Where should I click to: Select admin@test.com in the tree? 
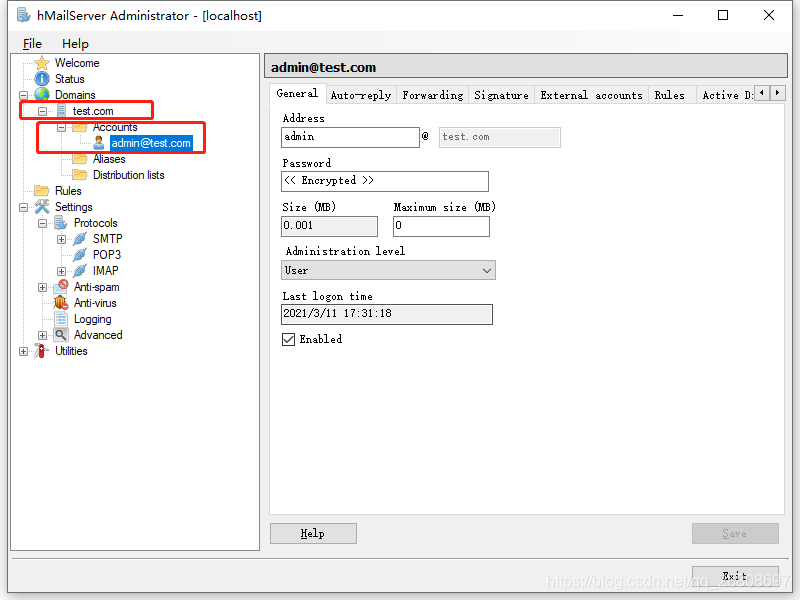(151, 143)
